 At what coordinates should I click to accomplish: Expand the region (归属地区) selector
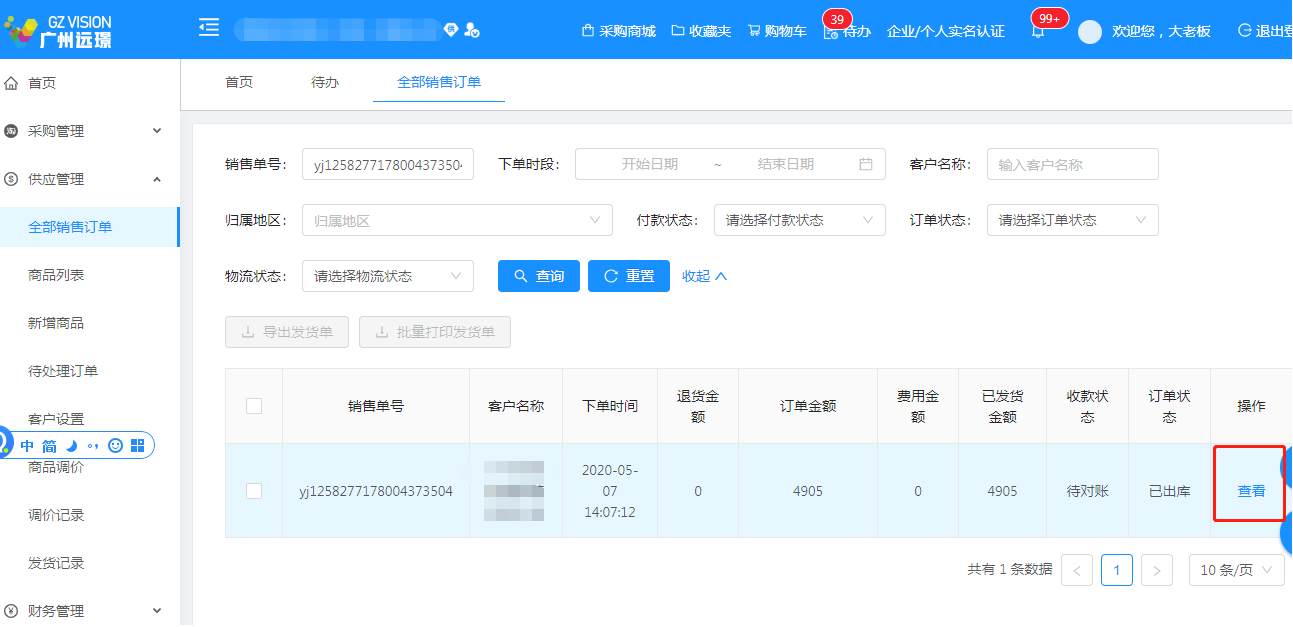click(457, 220)
